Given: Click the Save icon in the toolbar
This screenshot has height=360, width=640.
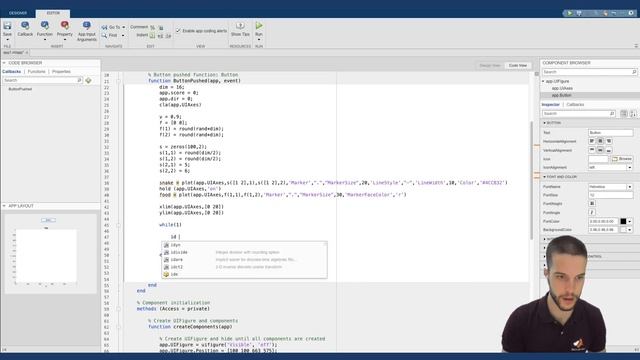Looking at the screenshot, I should [x=7, y=26].
